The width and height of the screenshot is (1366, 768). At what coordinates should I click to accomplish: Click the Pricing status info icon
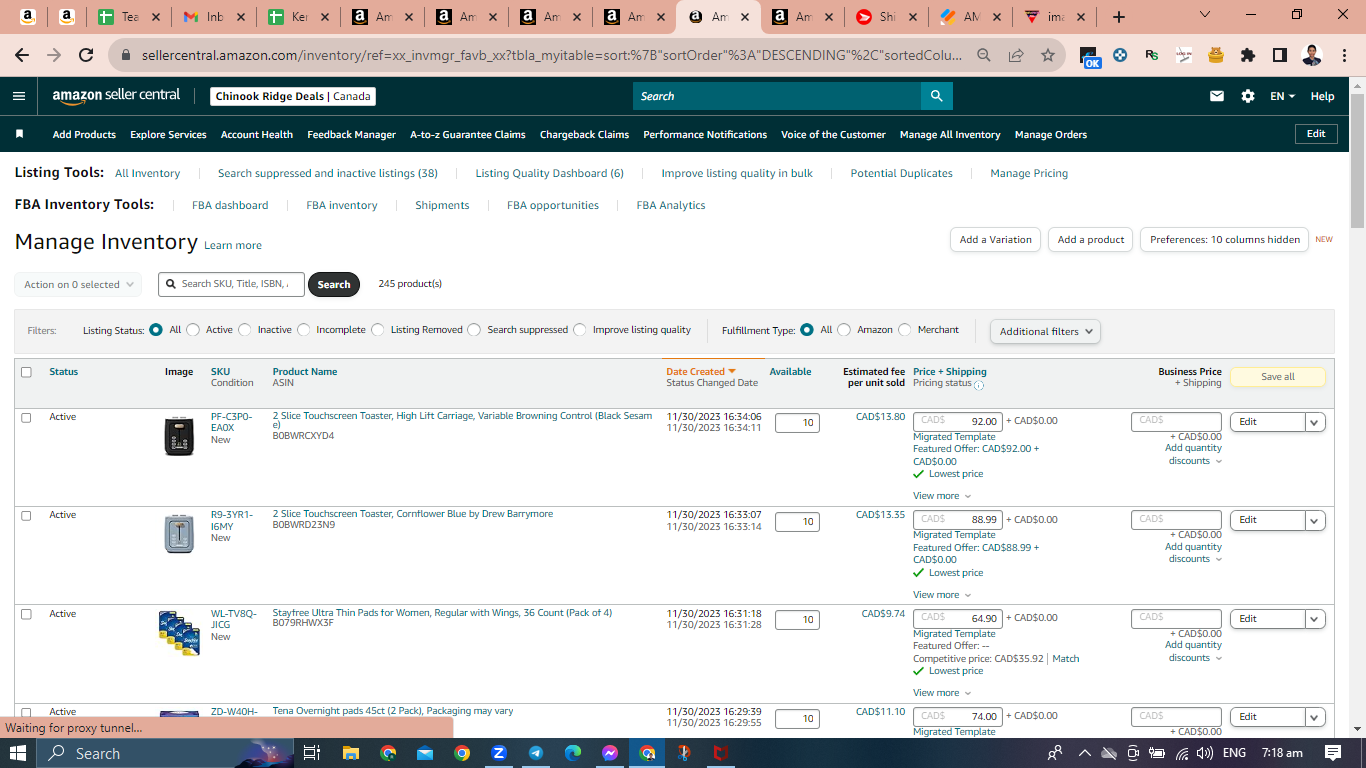click(x=979, y=384)
